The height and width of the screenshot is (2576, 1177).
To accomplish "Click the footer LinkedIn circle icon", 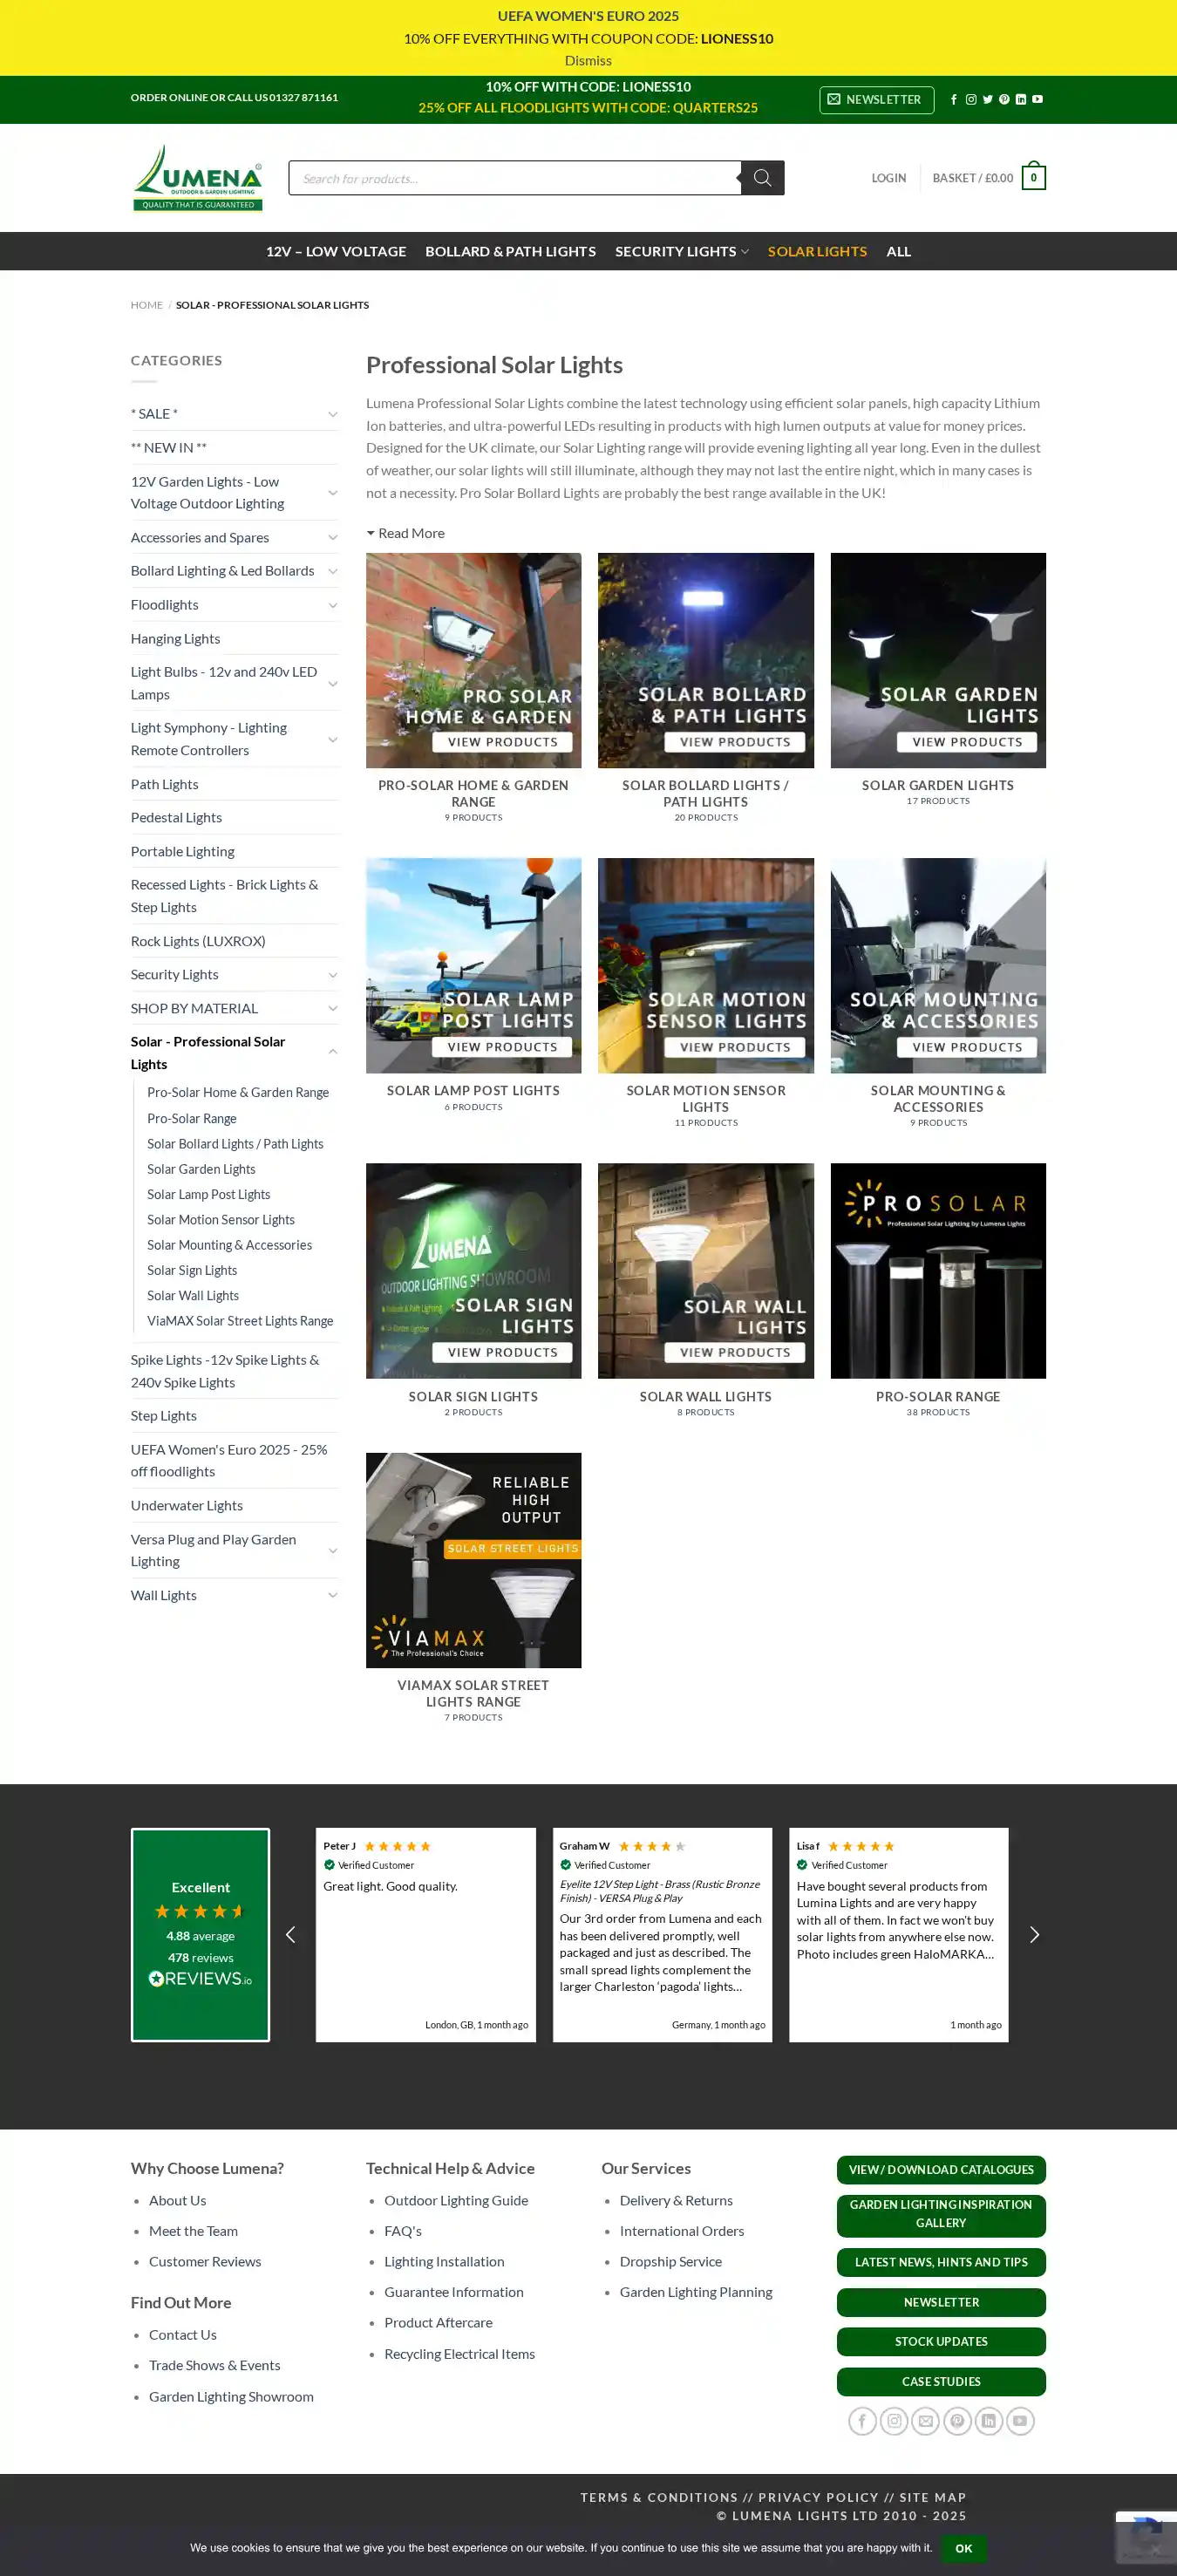I will tap(988, 2421).
